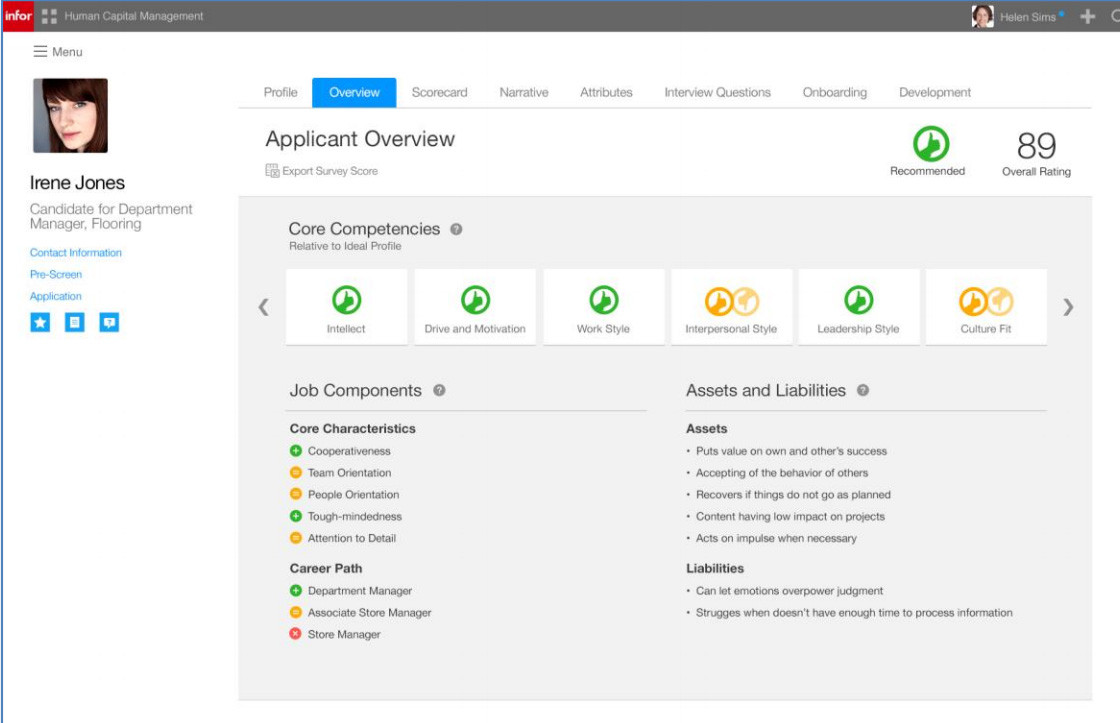Open the hamburger Menu
Screen dimensions: 1120x723
pyautogui.click(x=58, y=51)
